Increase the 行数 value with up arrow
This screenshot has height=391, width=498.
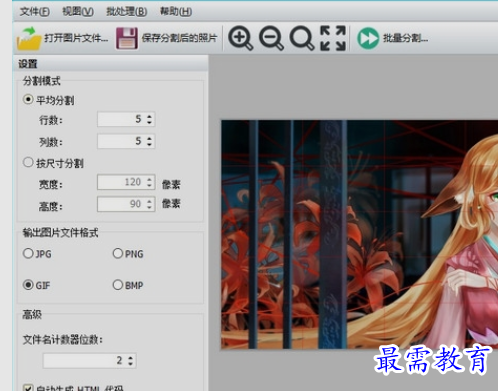149,116
